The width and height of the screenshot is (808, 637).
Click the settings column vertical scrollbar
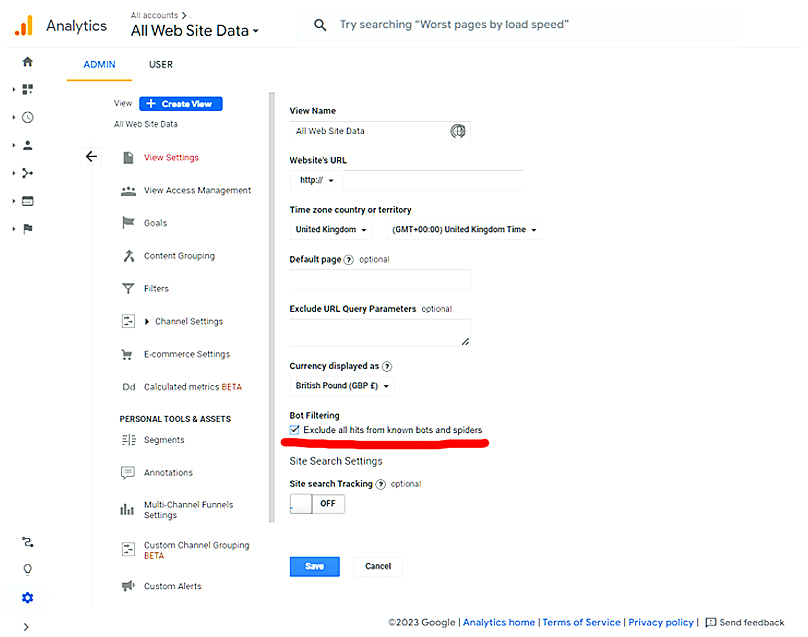coord(272,307)
